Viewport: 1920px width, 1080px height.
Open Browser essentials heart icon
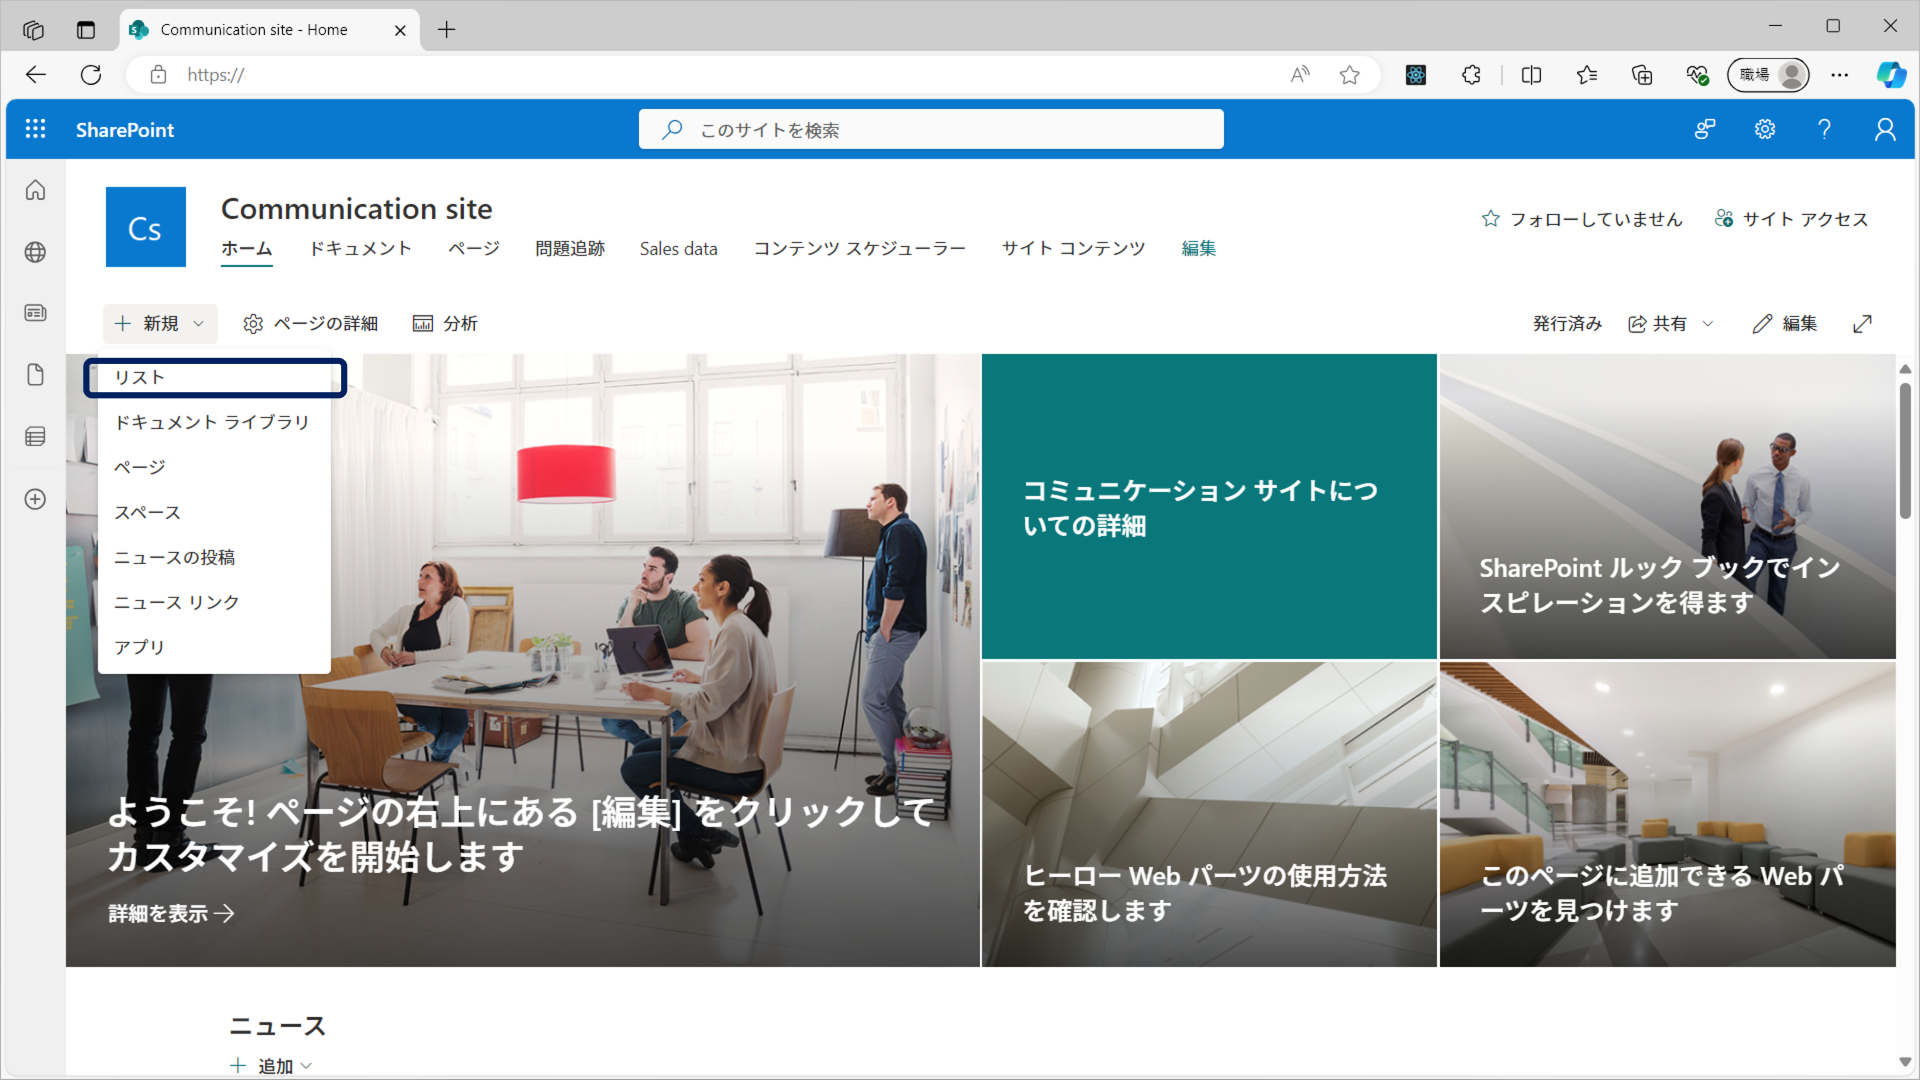[1697, 75]
